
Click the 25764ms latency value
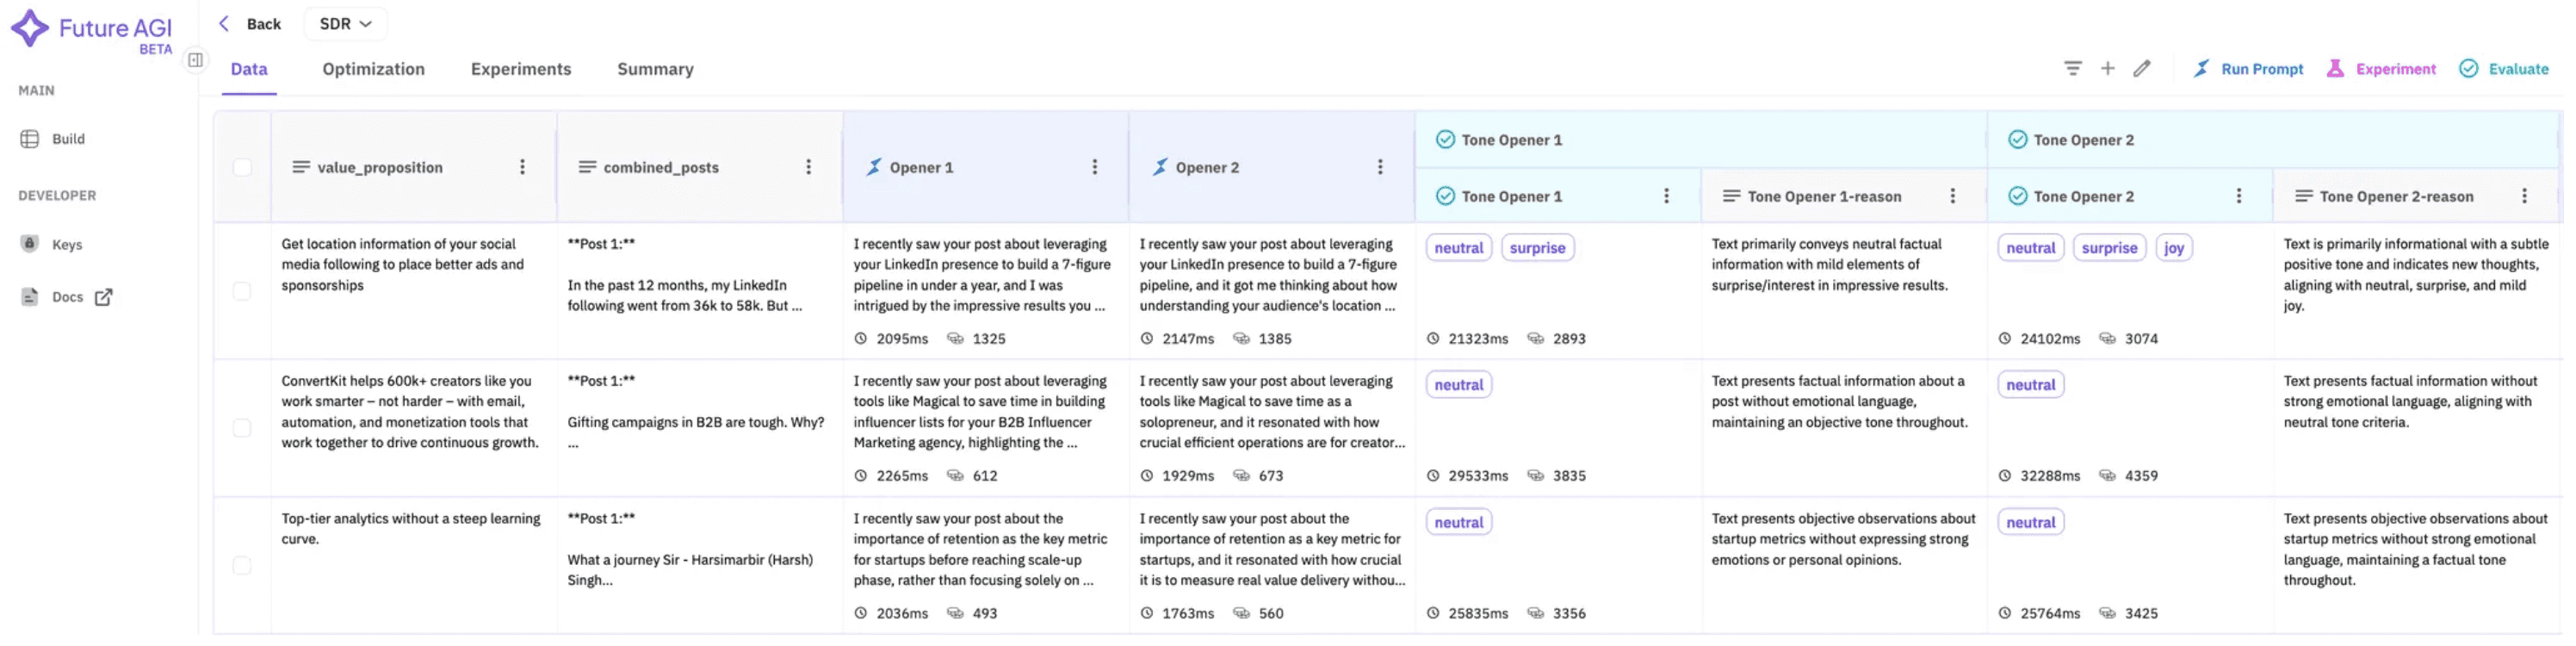tap(2050, 613)
